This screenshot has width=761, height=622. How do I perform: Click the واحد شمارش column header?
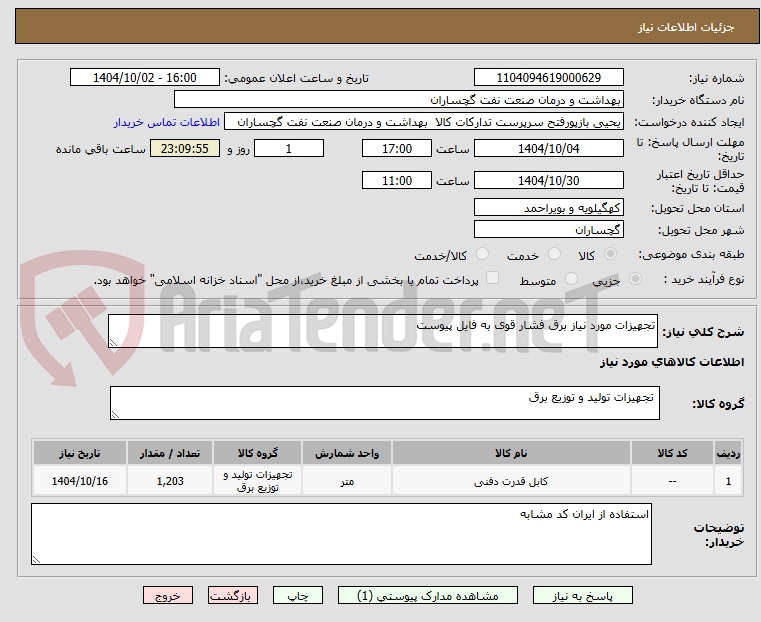(347, 453)
